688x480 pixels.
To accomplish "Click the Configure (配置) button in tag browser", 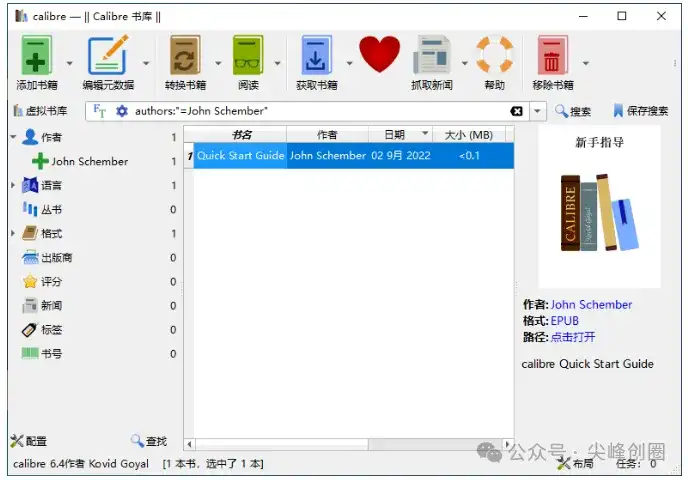I will pos(29,441).
